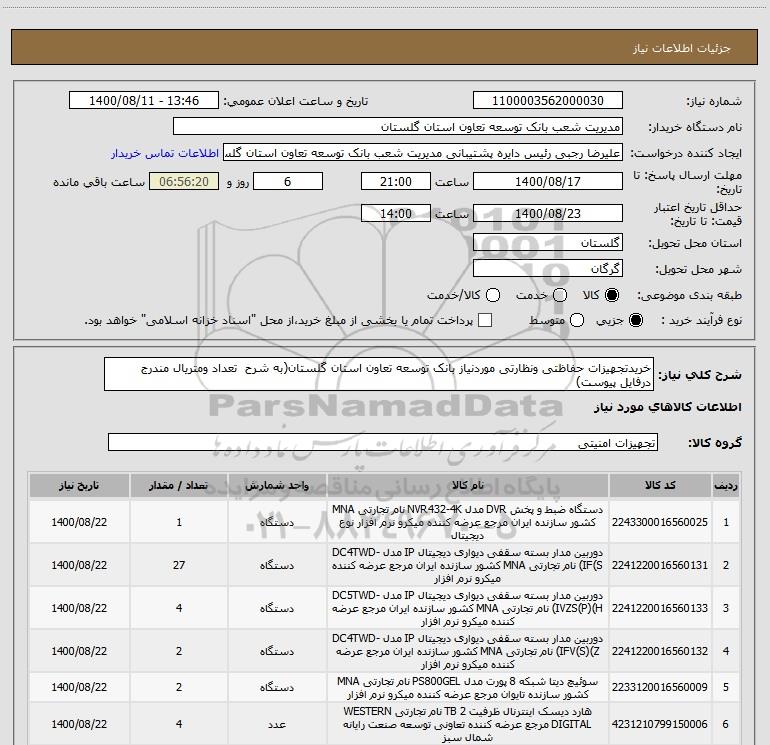Click the remaining days field showing 6
Viewport: 770px width, 745px height.
[288, 181]
